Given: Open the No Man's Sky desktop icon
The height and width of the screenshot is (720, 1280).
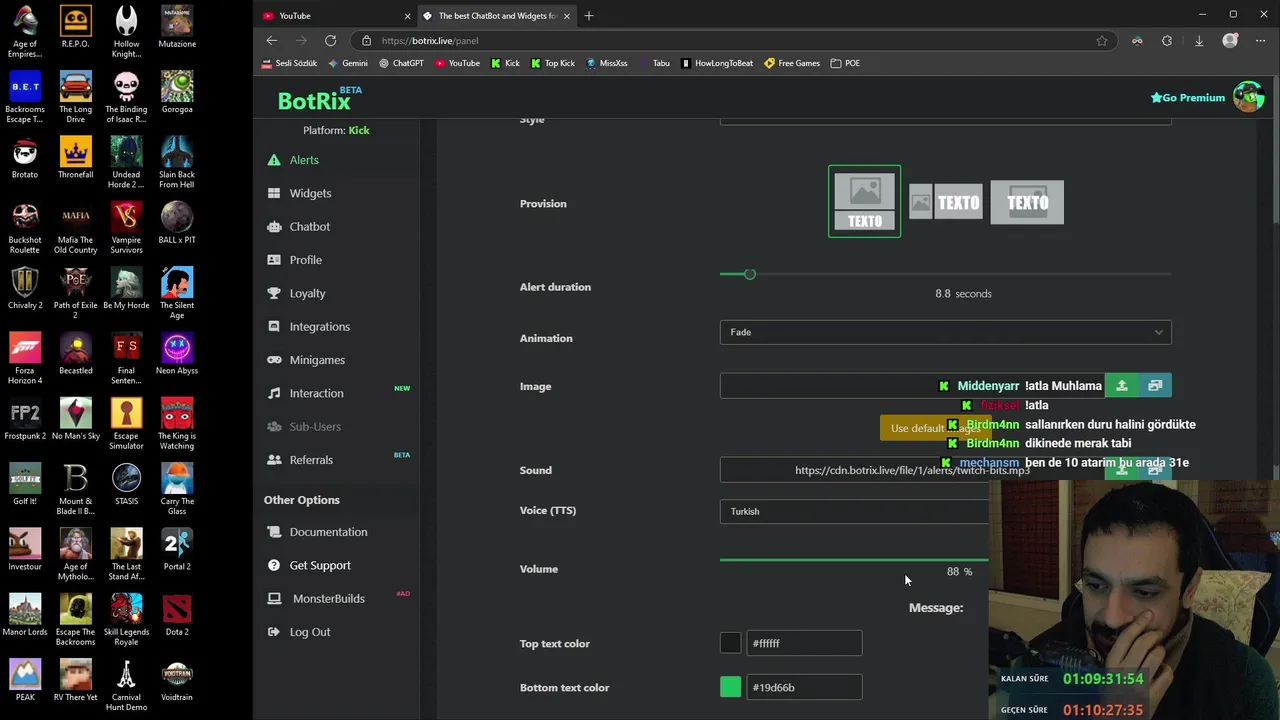Looking at the screenshot, I should click(76, 419).
